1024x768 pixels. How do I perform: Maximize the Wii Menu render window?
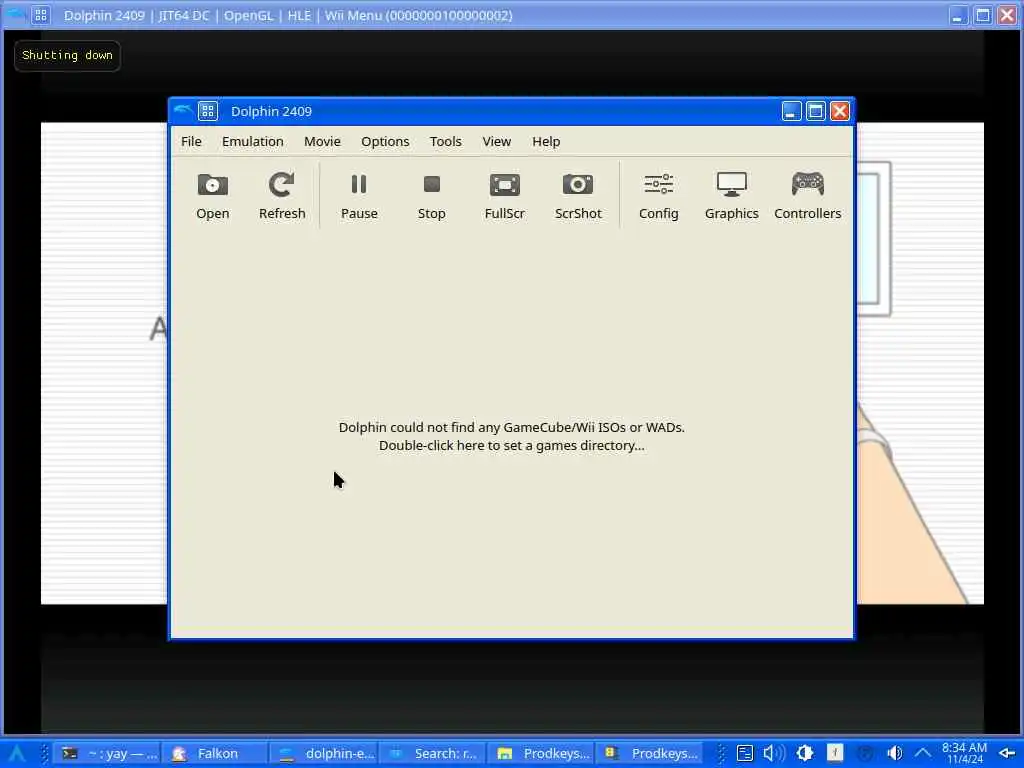tap(982, 16)
